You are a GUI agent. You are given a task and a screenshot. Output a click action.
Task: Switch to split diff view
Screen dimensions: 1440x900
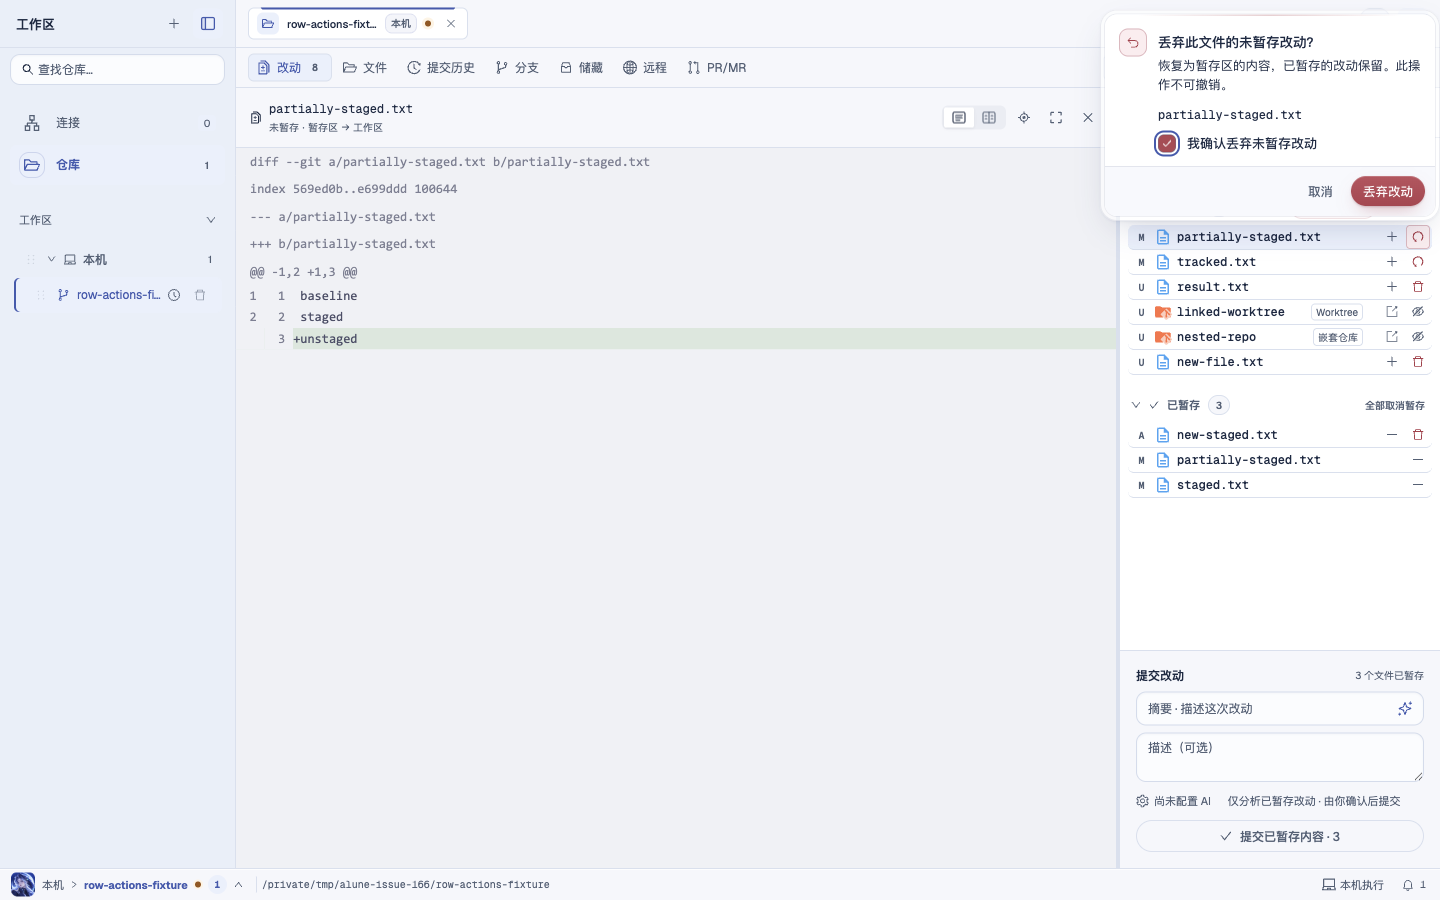[x=989, y=118]
